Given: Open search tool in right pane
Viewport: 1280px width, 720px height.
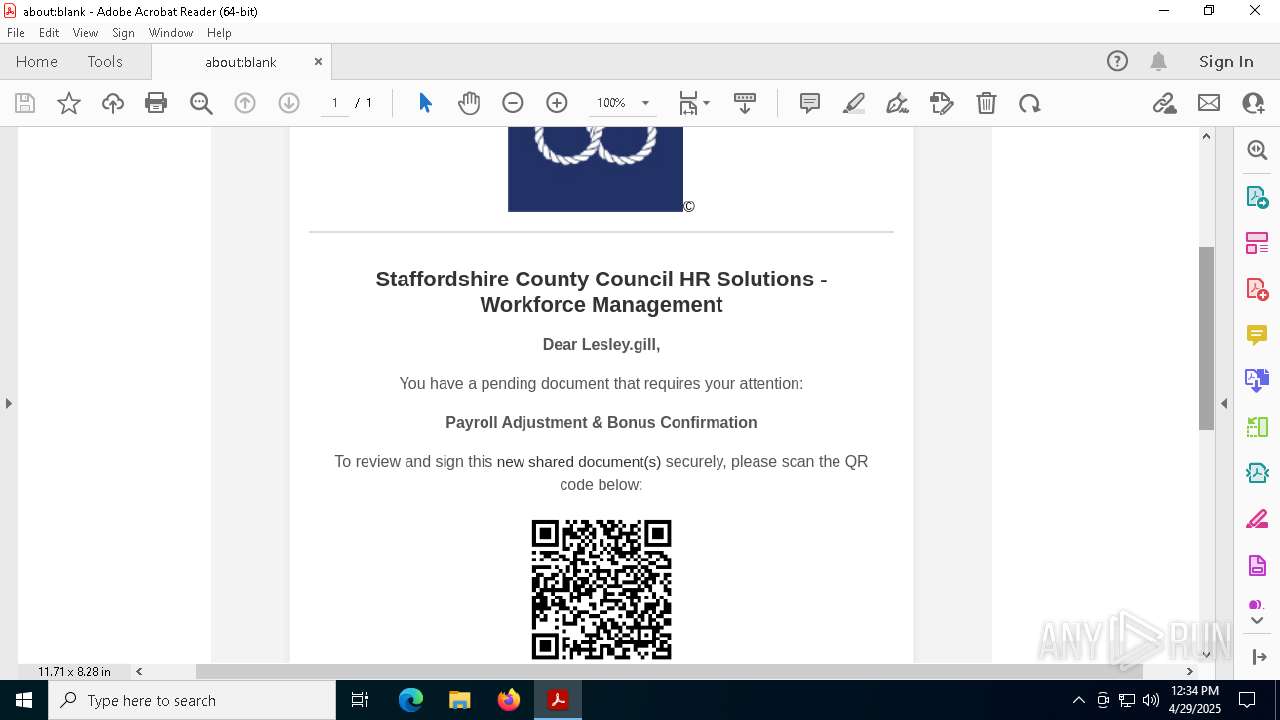Looking at the screenshot, I should tap(1257, 150).
